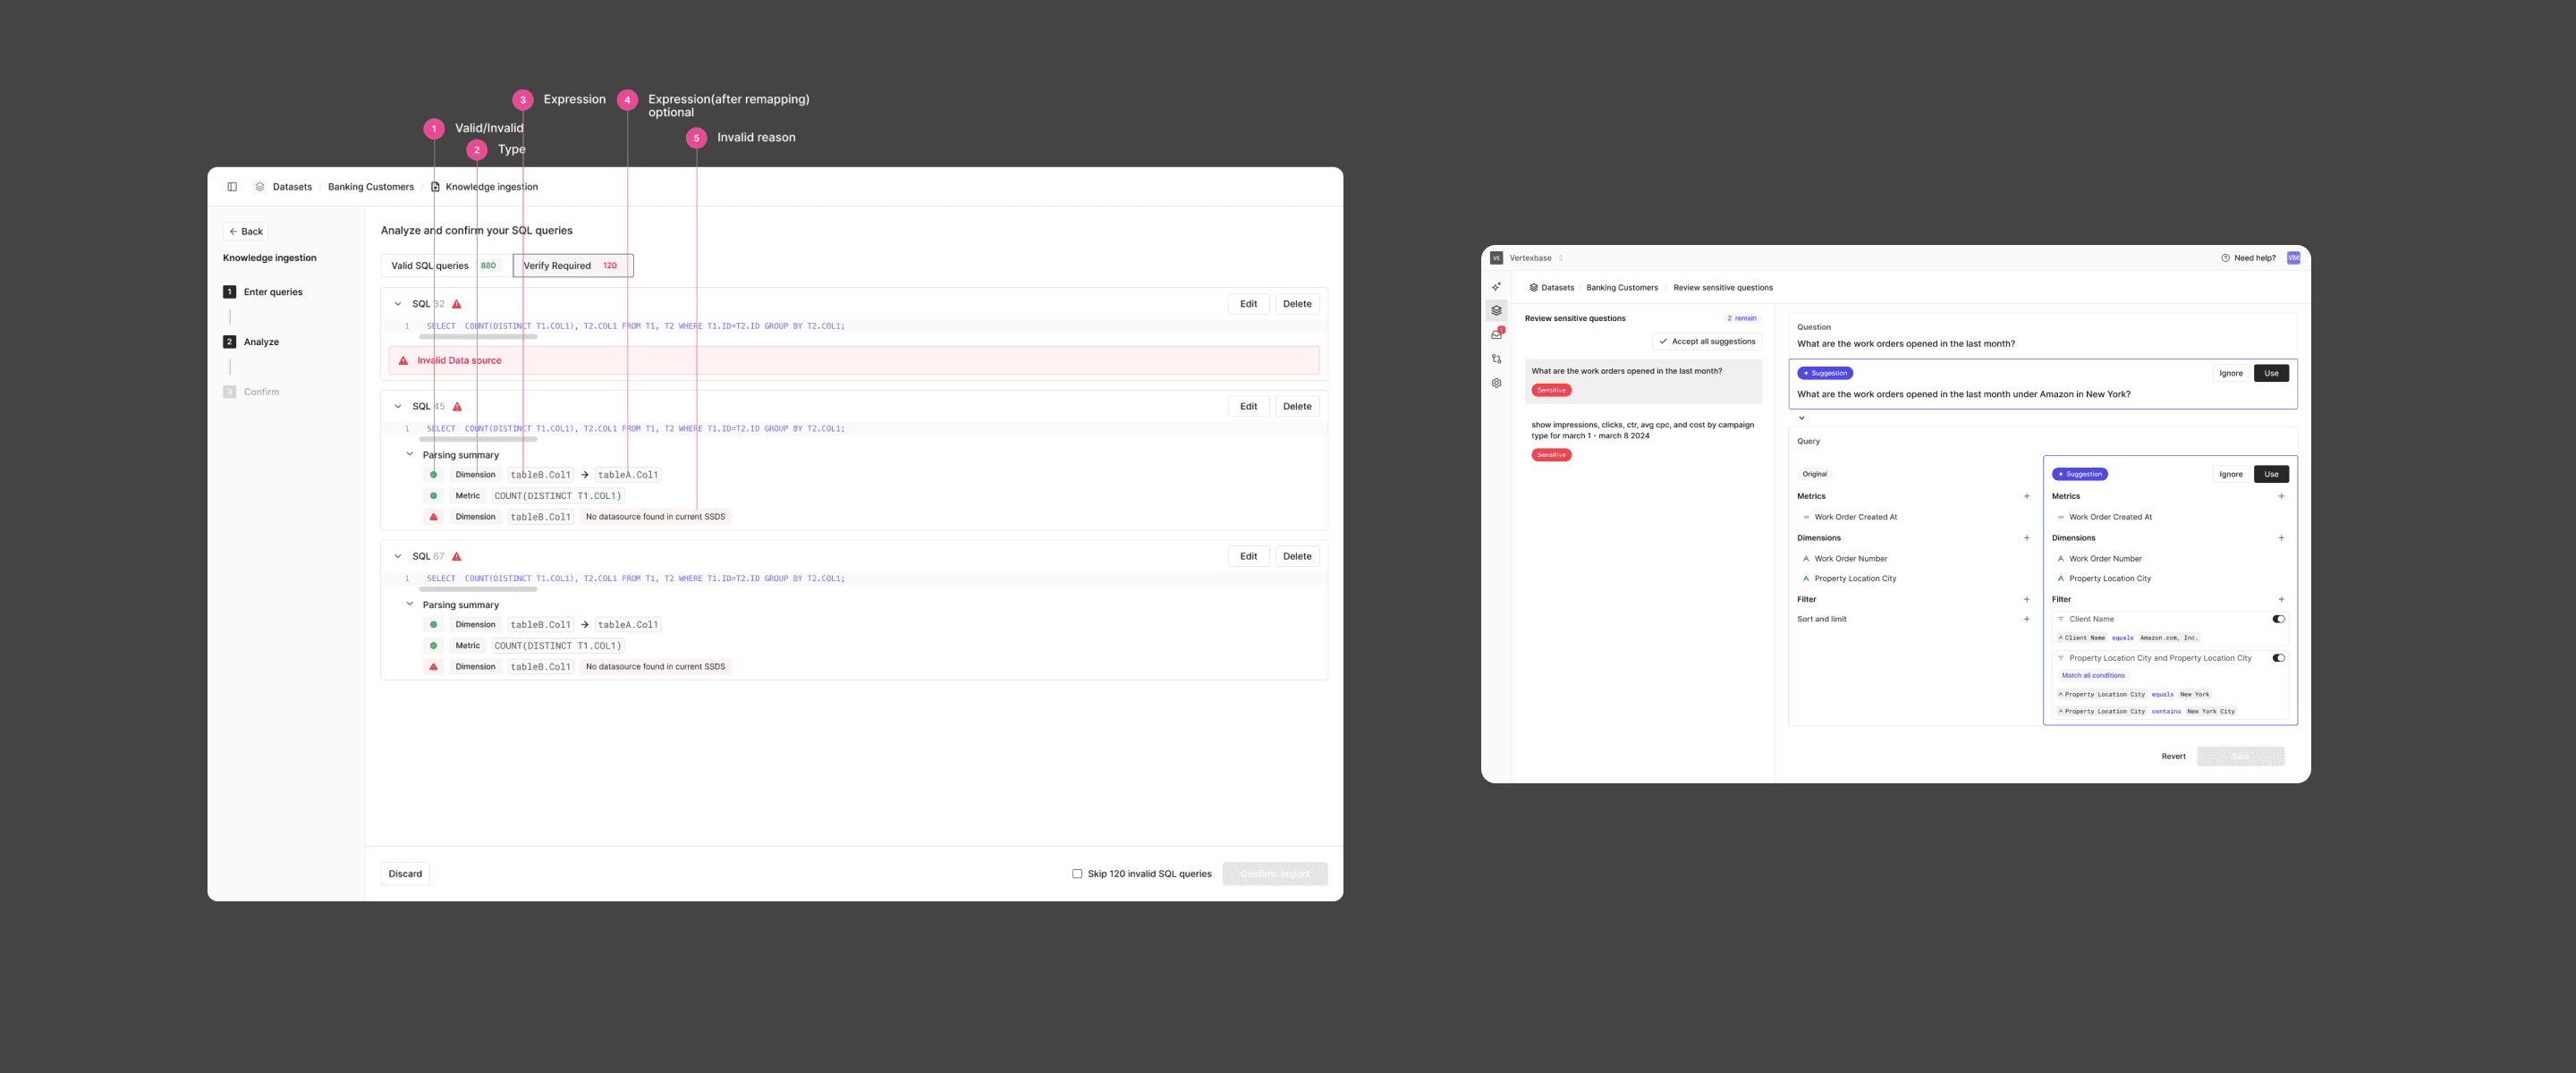Switch to Verify Required tab
The width and height of the screenshot is (2576, 1073).
coord(573,266)
